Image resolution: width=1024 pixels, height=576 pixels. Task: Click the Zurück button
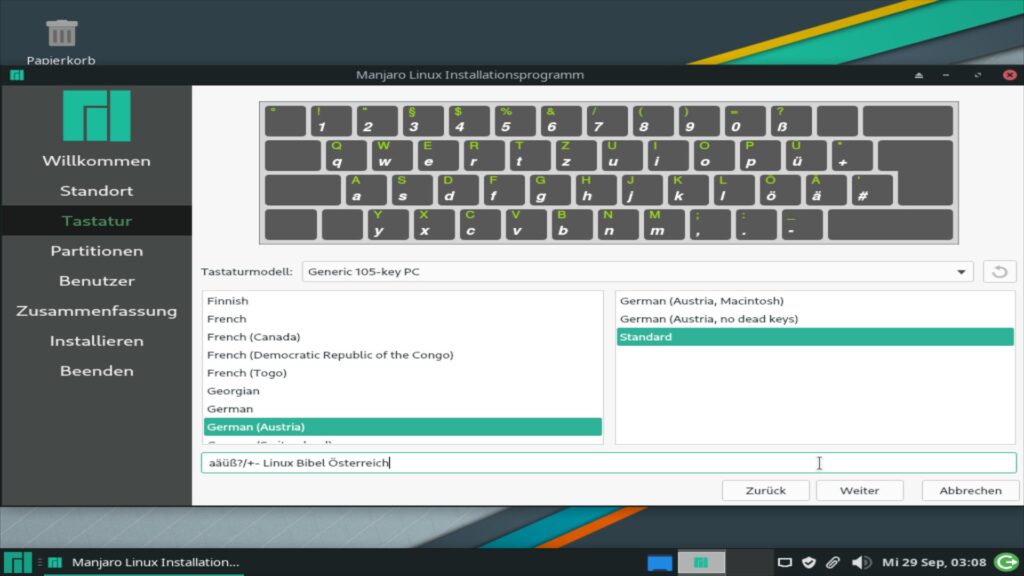point(765,490)
